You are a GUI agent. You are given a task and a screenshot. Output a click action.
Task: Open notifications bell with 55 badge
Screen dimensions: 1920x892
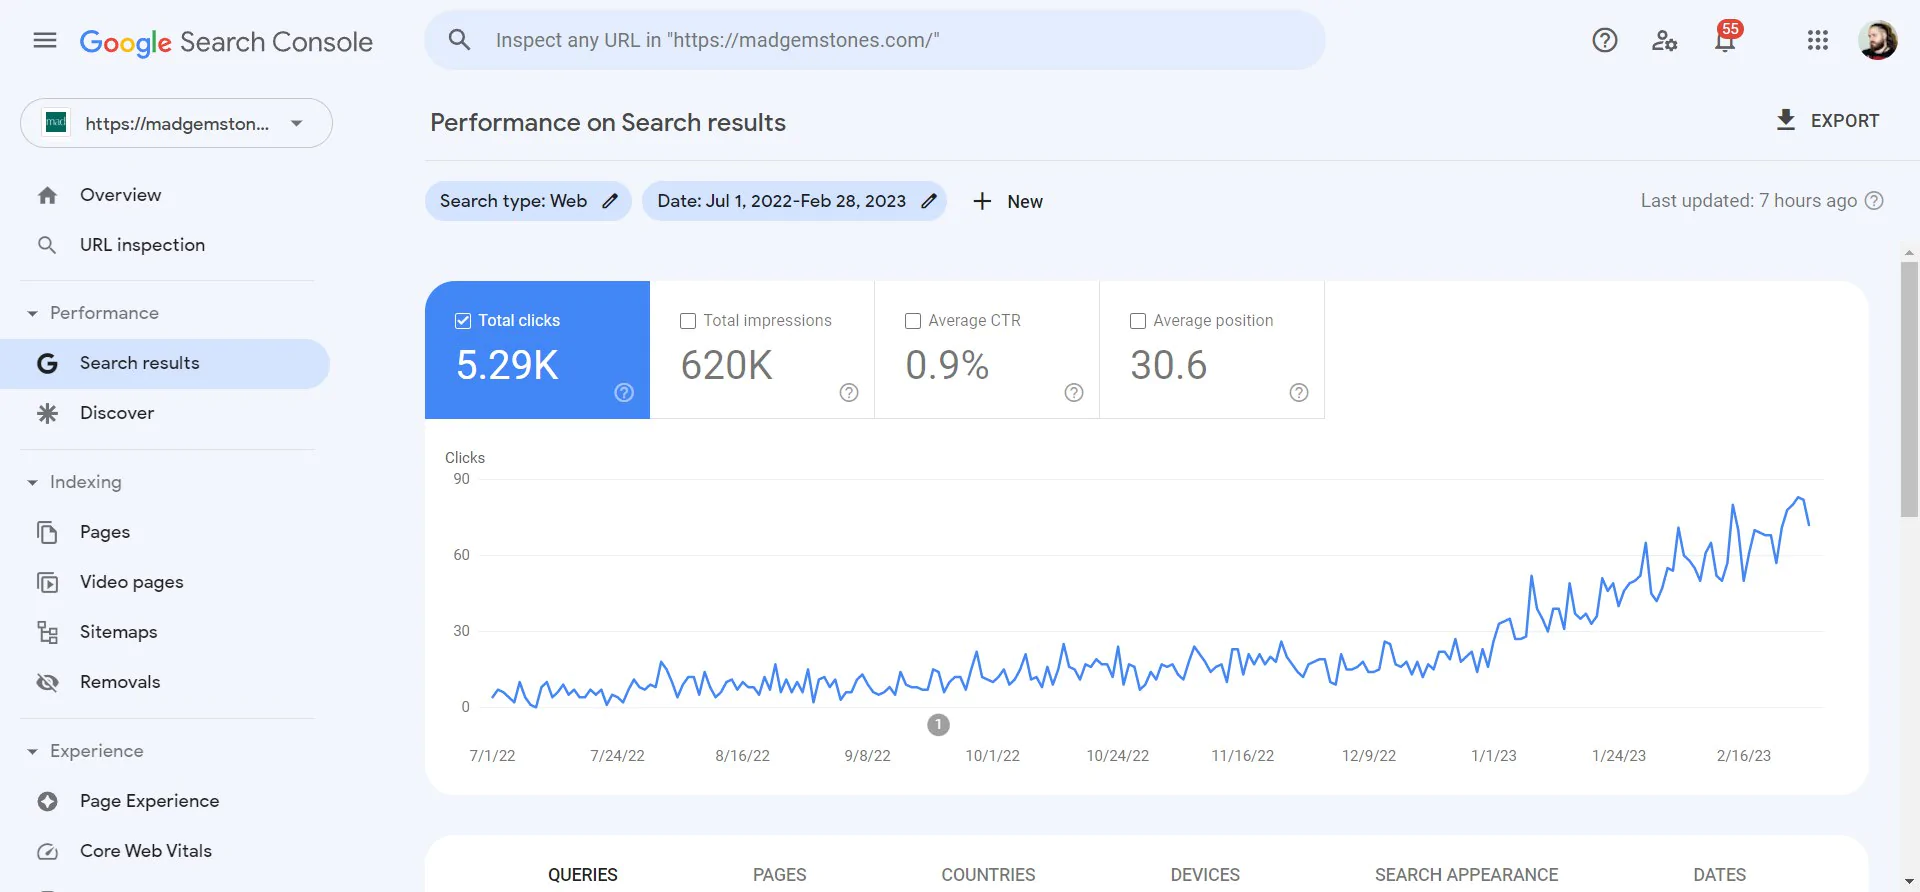click(x=1725, y=41)
